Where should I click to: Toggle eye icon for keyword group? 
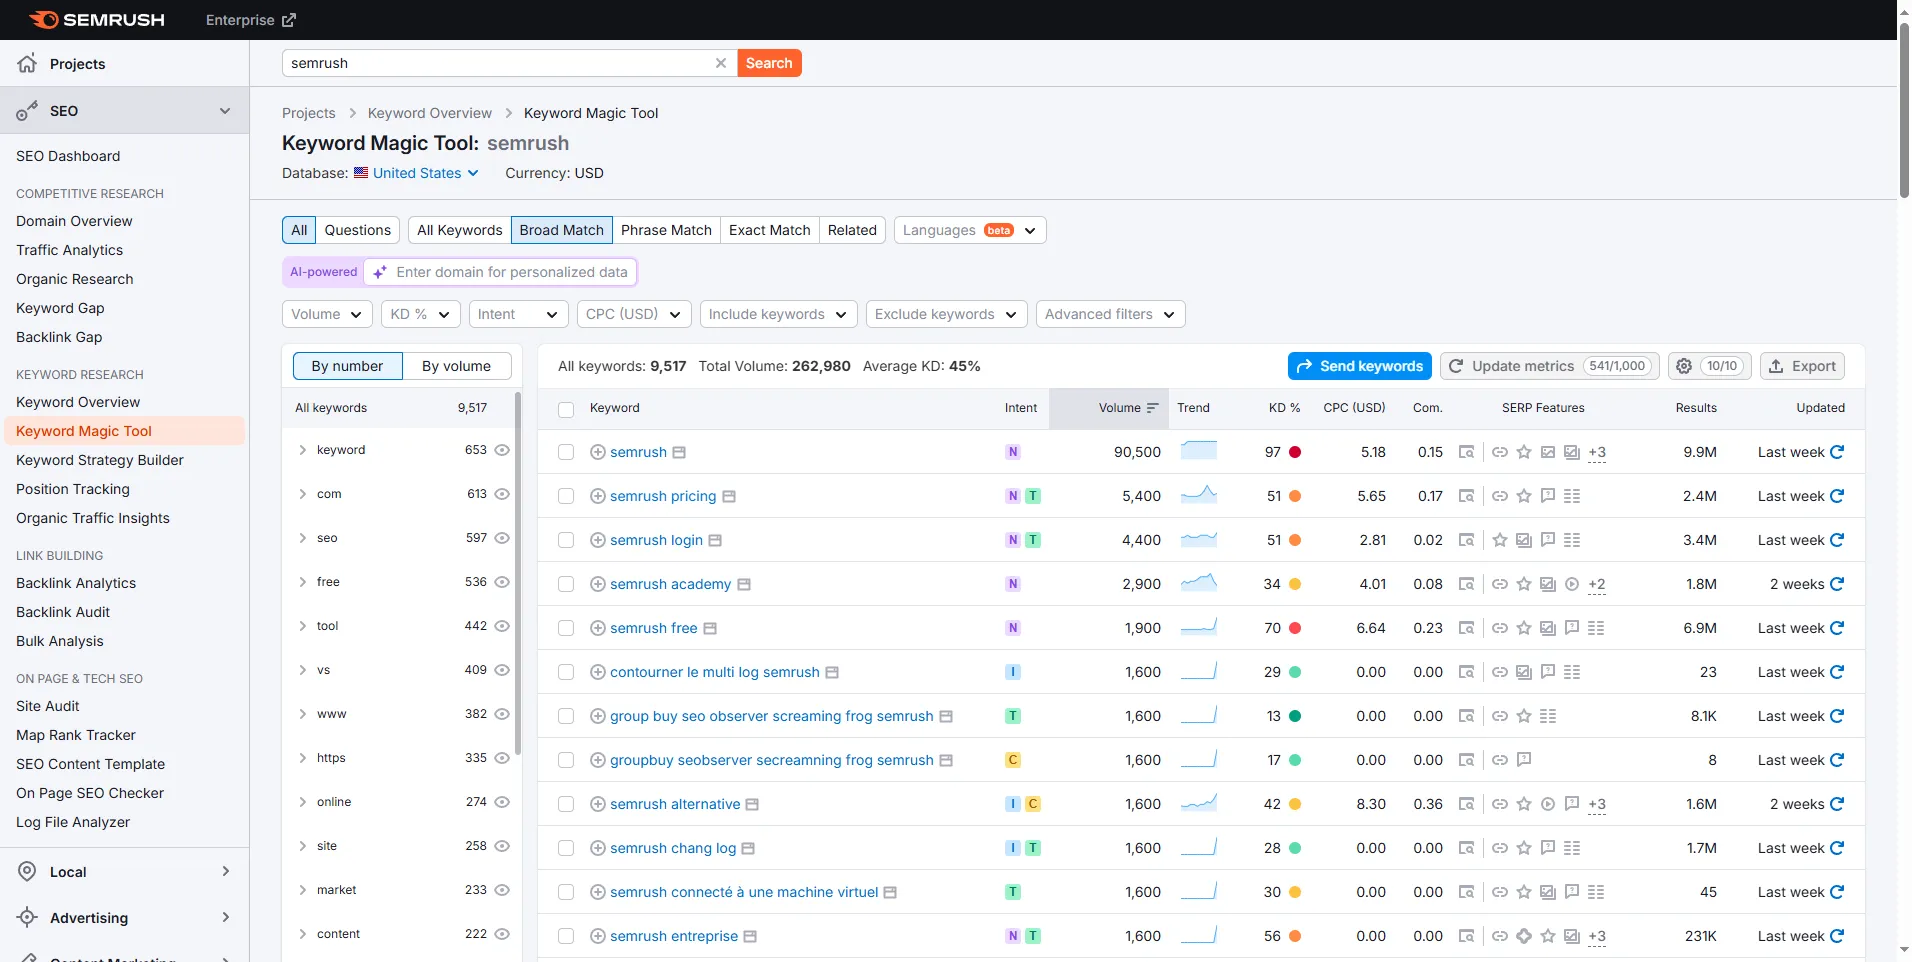pyautogui.click(x=502, y=450)
